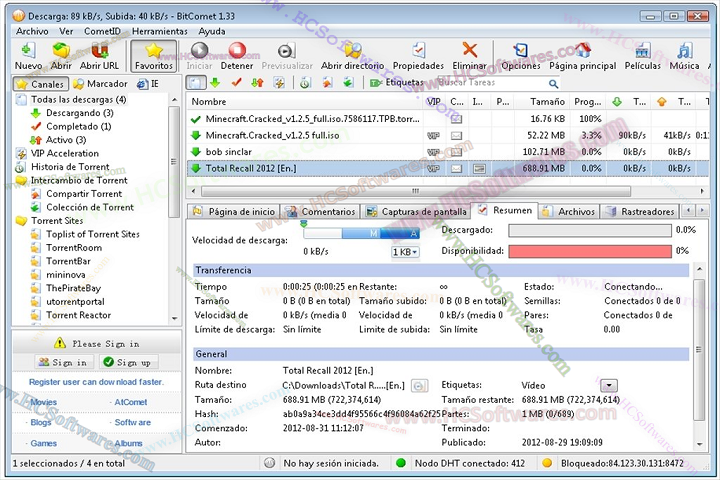
Task: Click the red checkmark completed filter icon
Action: [x=236, y=83]
